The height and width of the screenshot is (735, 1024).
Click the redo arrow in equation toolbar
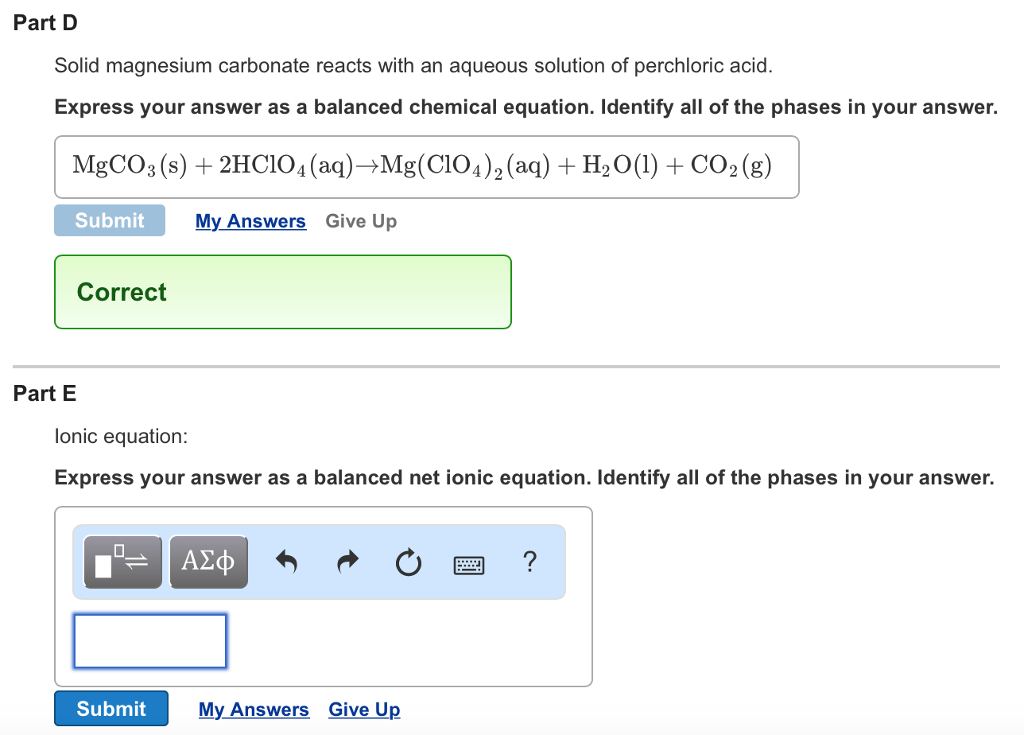point(347,561)
